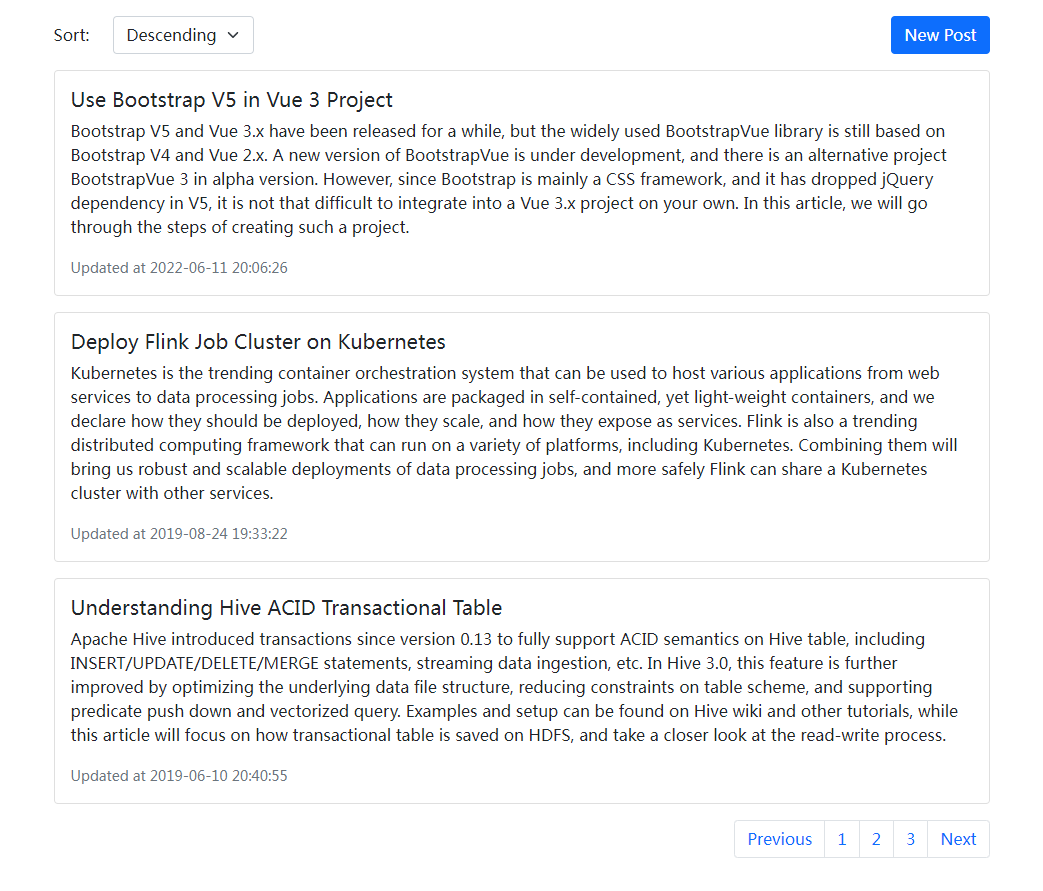1043x891 pixels.
Task: Go to the Next page
Action: [x=958, y=839]
